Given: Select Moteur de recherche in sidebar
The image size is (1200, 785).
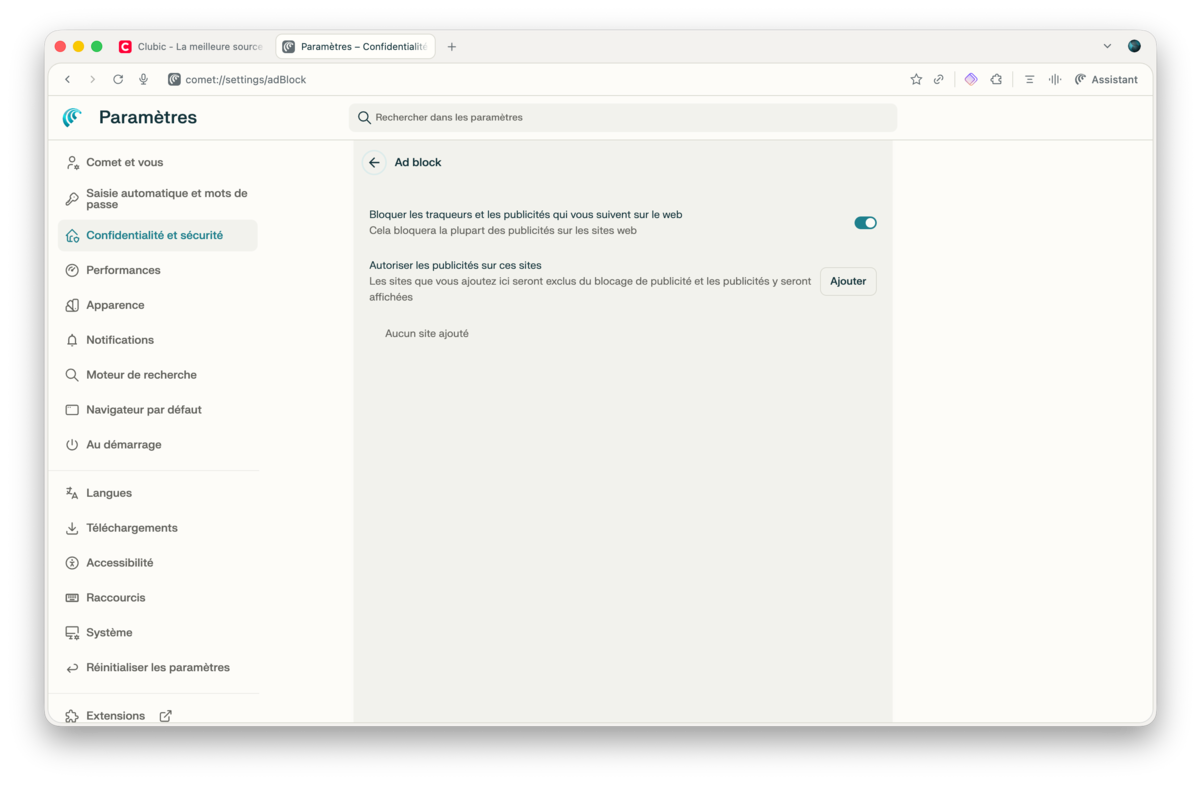Looking at the screenshot, I should (x=141, y=375).
